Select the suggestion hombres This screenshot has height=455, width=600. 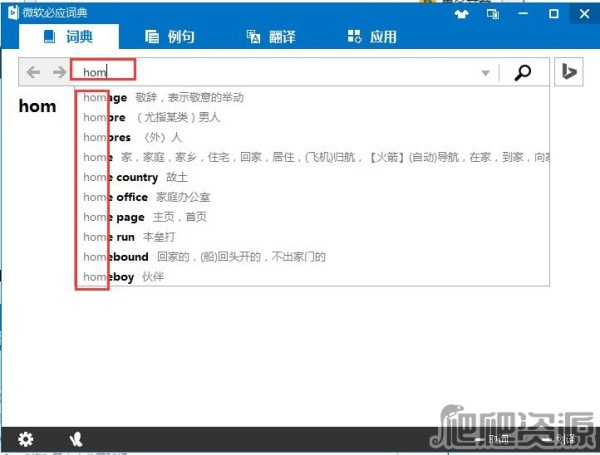click(312, 137)
